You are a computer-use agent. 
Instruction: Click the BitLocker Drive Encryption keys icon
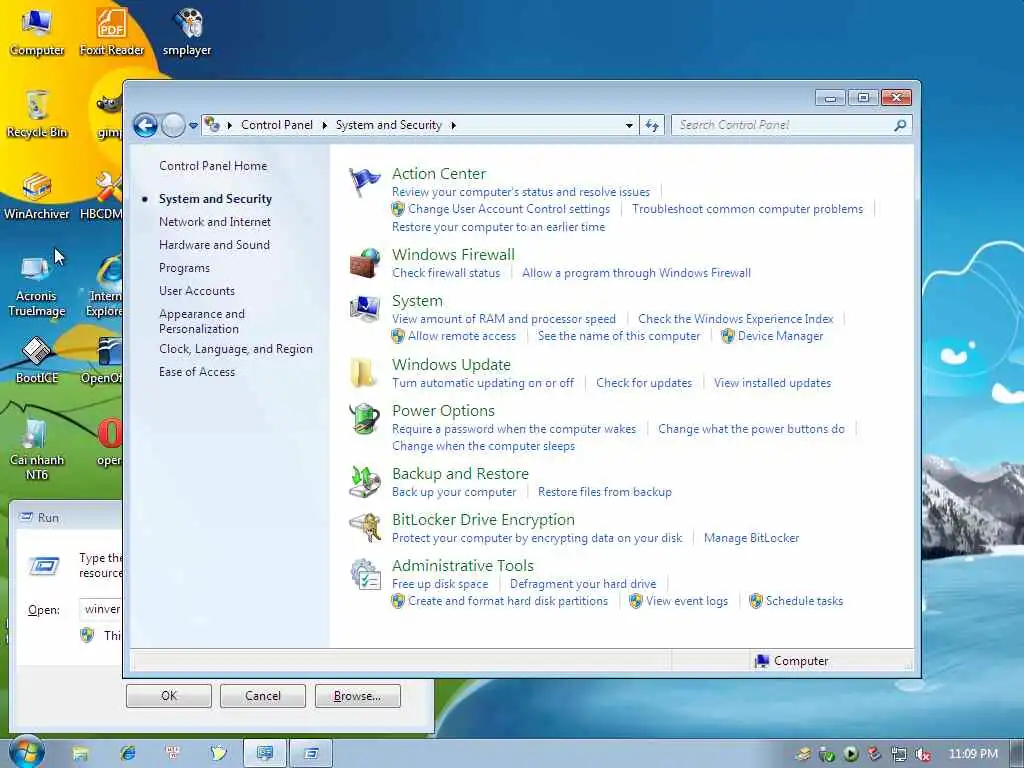[364, 528]
